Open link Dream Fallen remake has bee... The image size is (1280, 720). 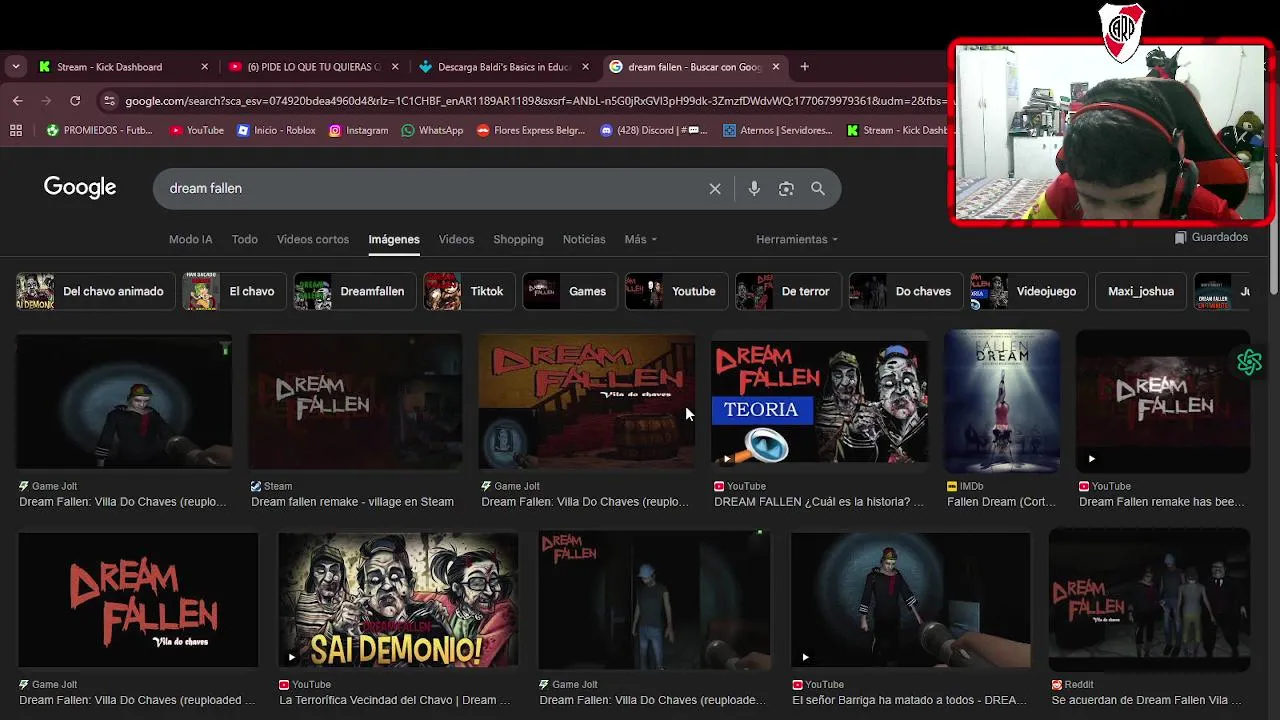point(1162,502)
